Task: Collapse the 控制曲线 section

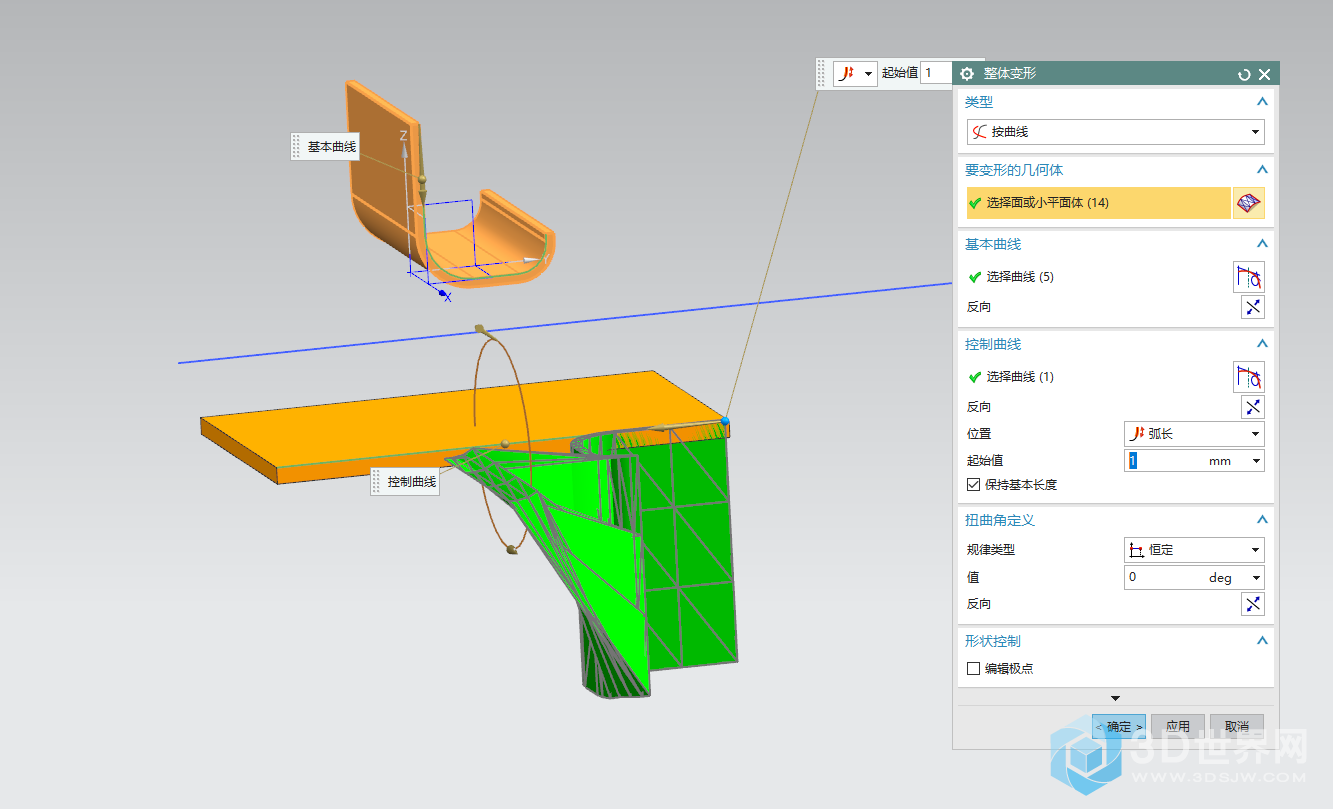Action: (1262, 344)
